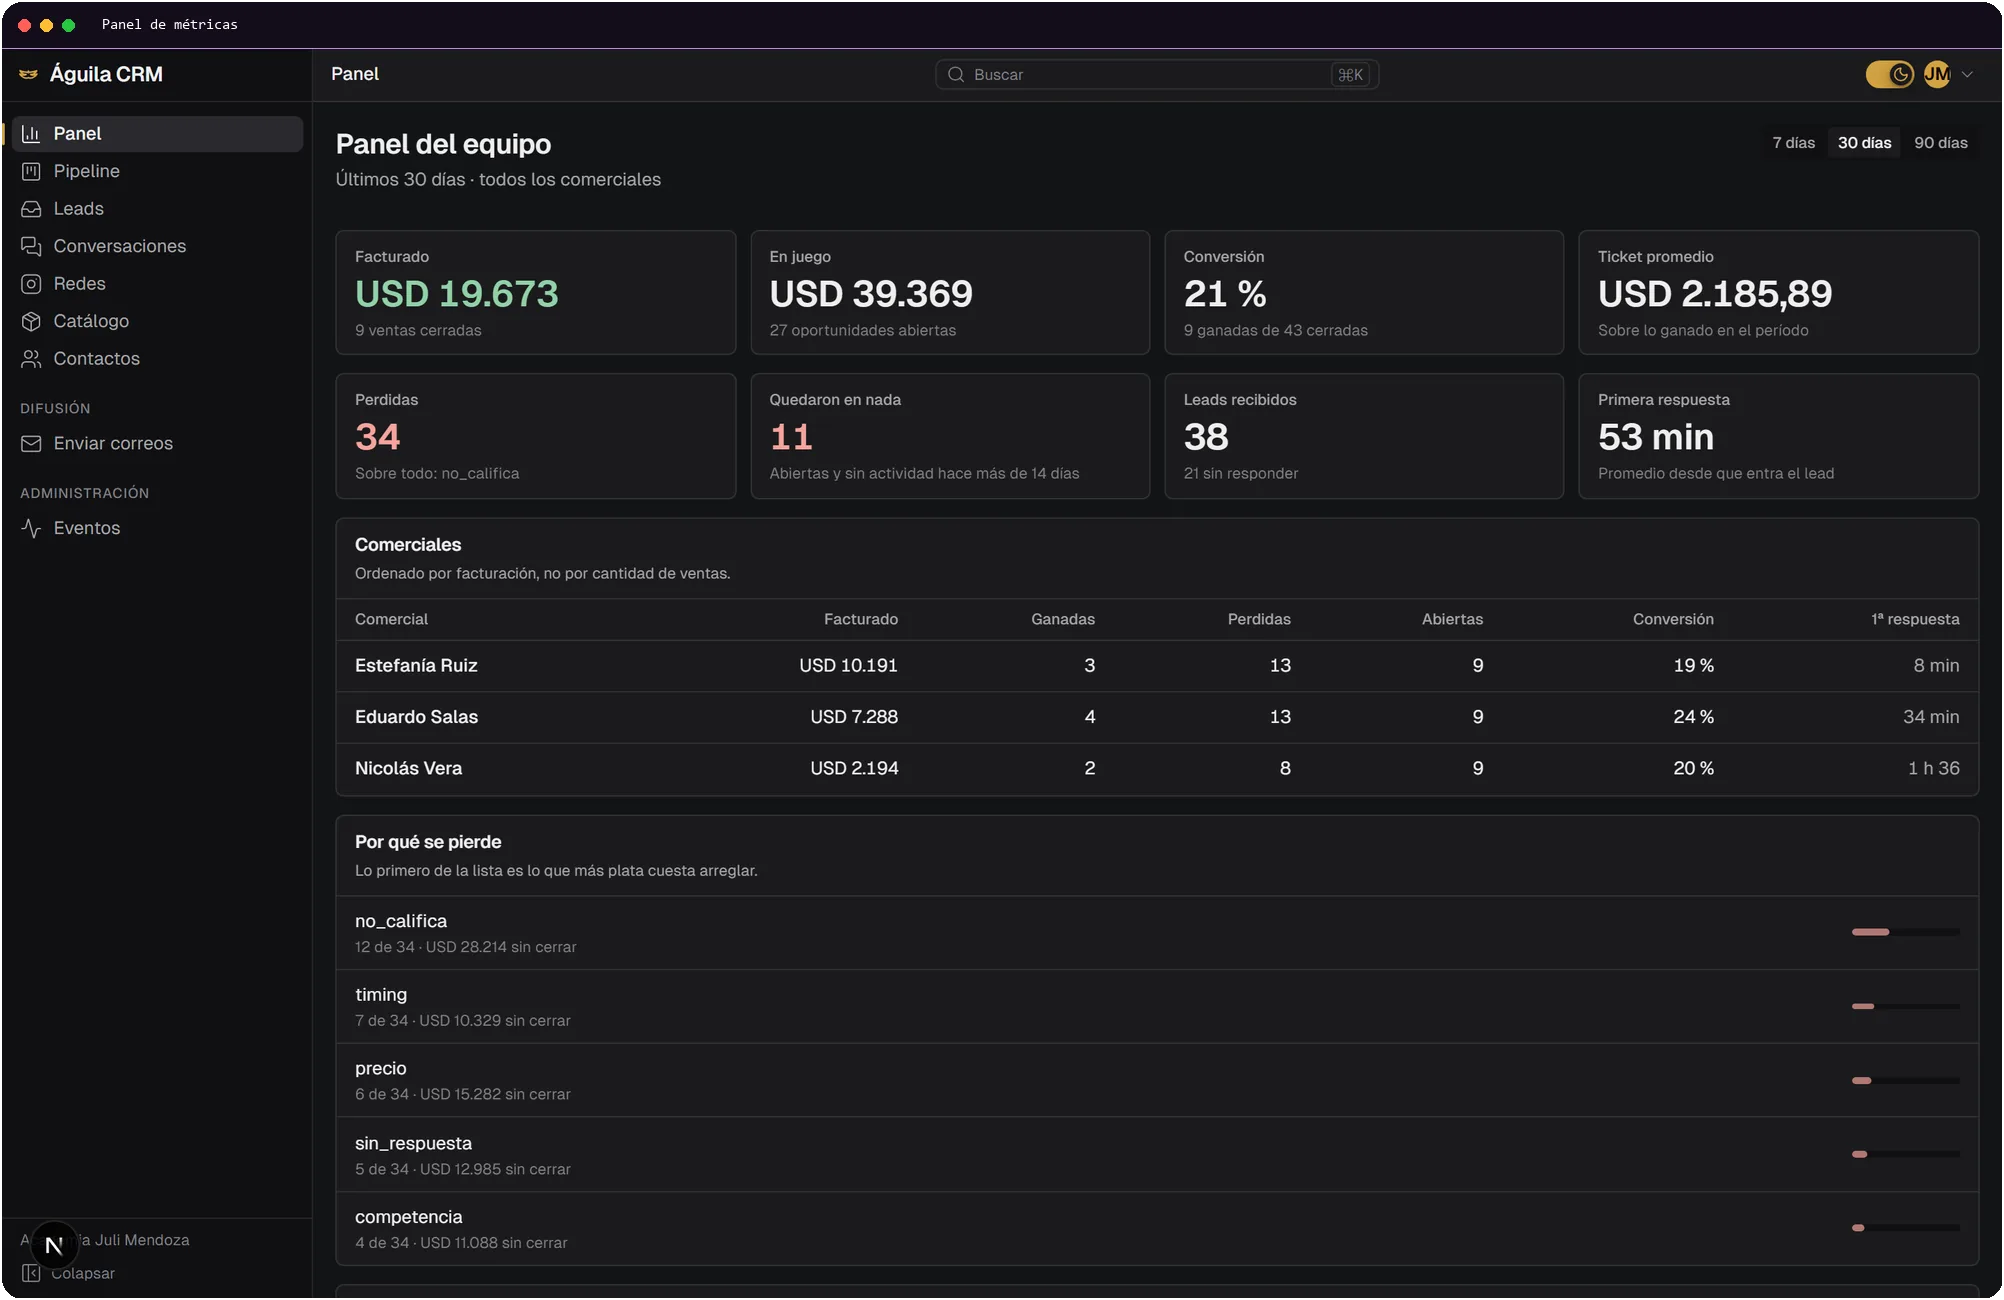Toggle the dark mode switch

tap(1889, 74)
